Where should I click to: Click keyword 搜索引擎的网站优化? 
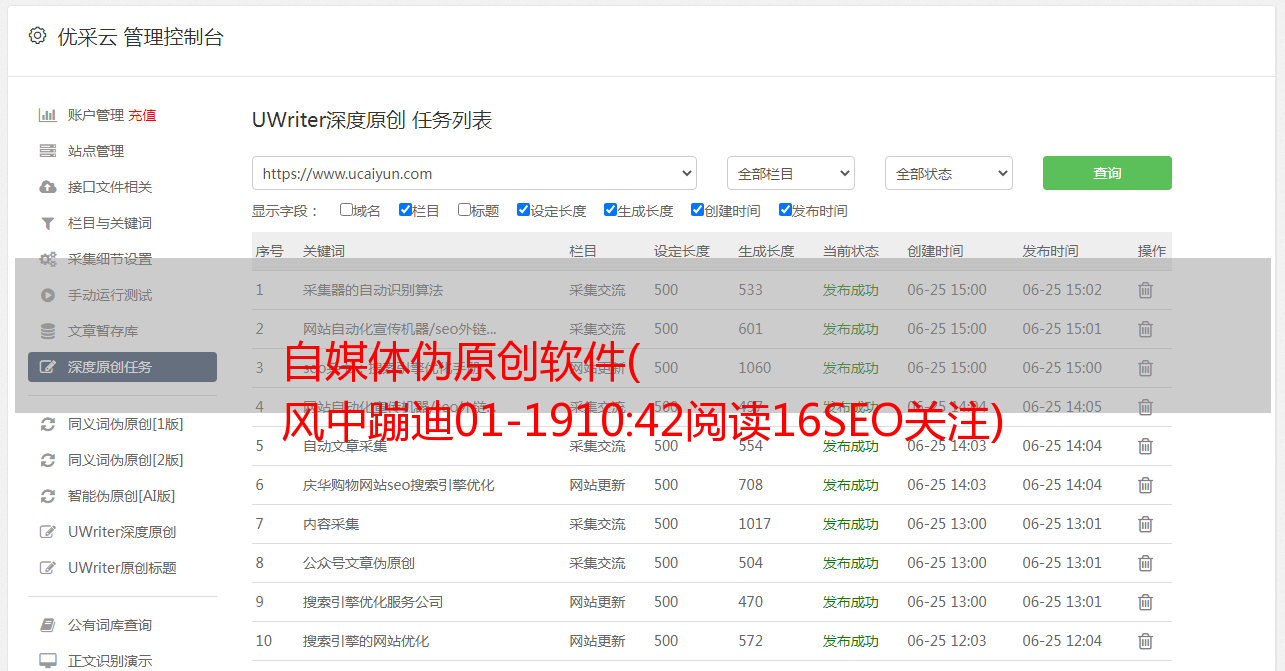click(x=366, y=641)
